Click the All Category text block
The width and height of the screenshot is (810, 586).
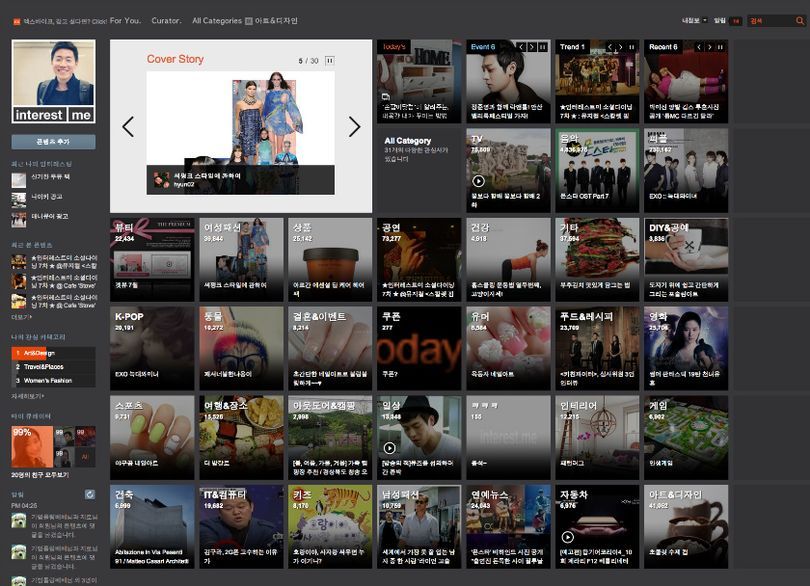point(416,149)
